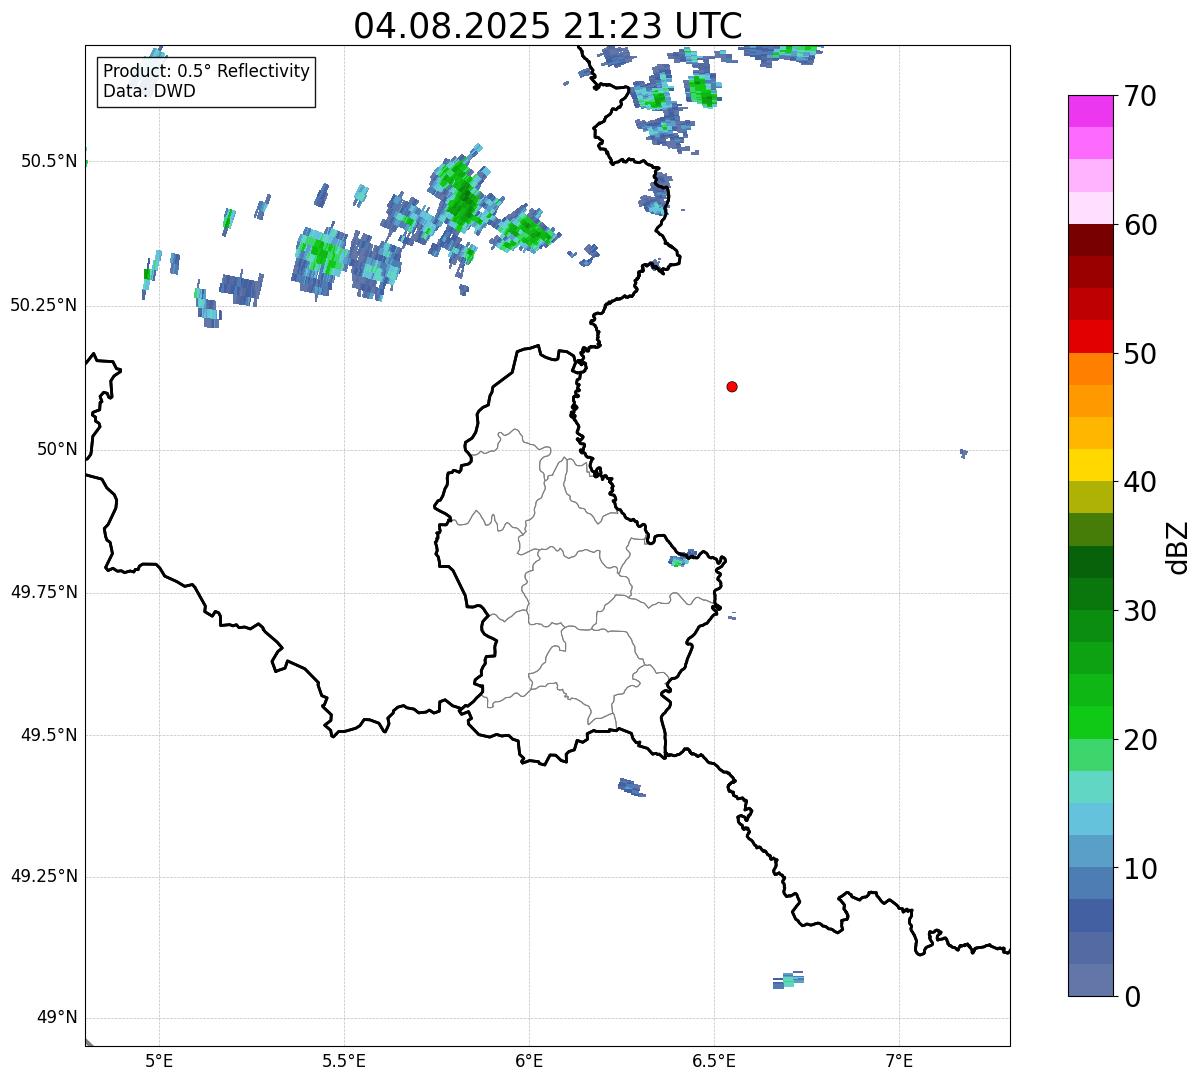
Task: Select the 'Data: DWD' label
Action: 149,91
